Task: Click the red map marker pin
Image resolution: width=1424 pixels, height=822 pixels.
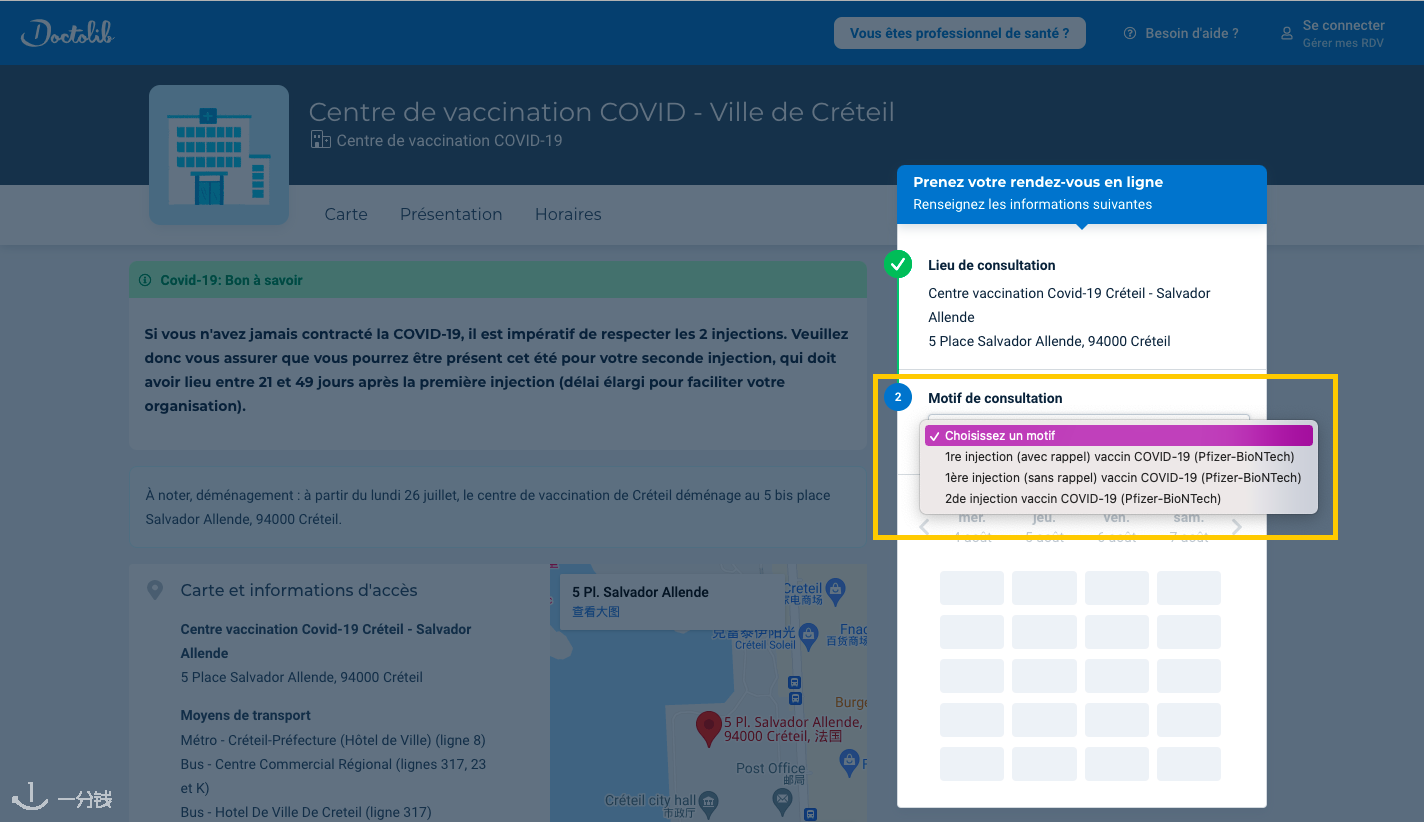Action: click(709, 729)
